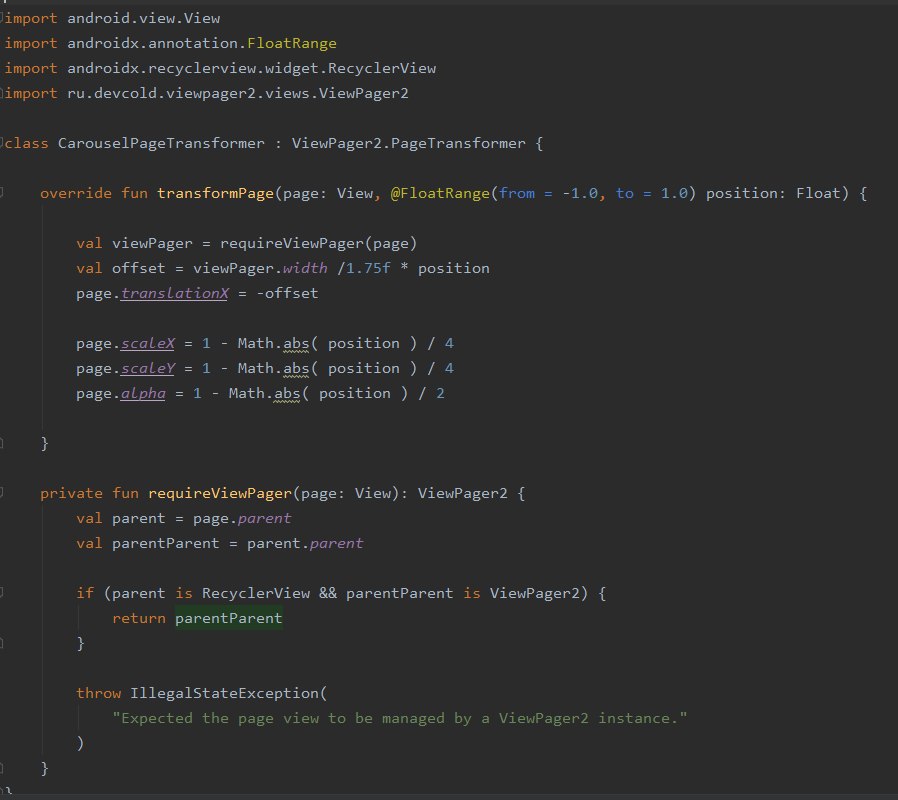Image resolution: width=898 pixels, height=800 pixels.
Task: Click ViewPager2 in the if condition
Action: pyautogui.click(x=534, y=593)
